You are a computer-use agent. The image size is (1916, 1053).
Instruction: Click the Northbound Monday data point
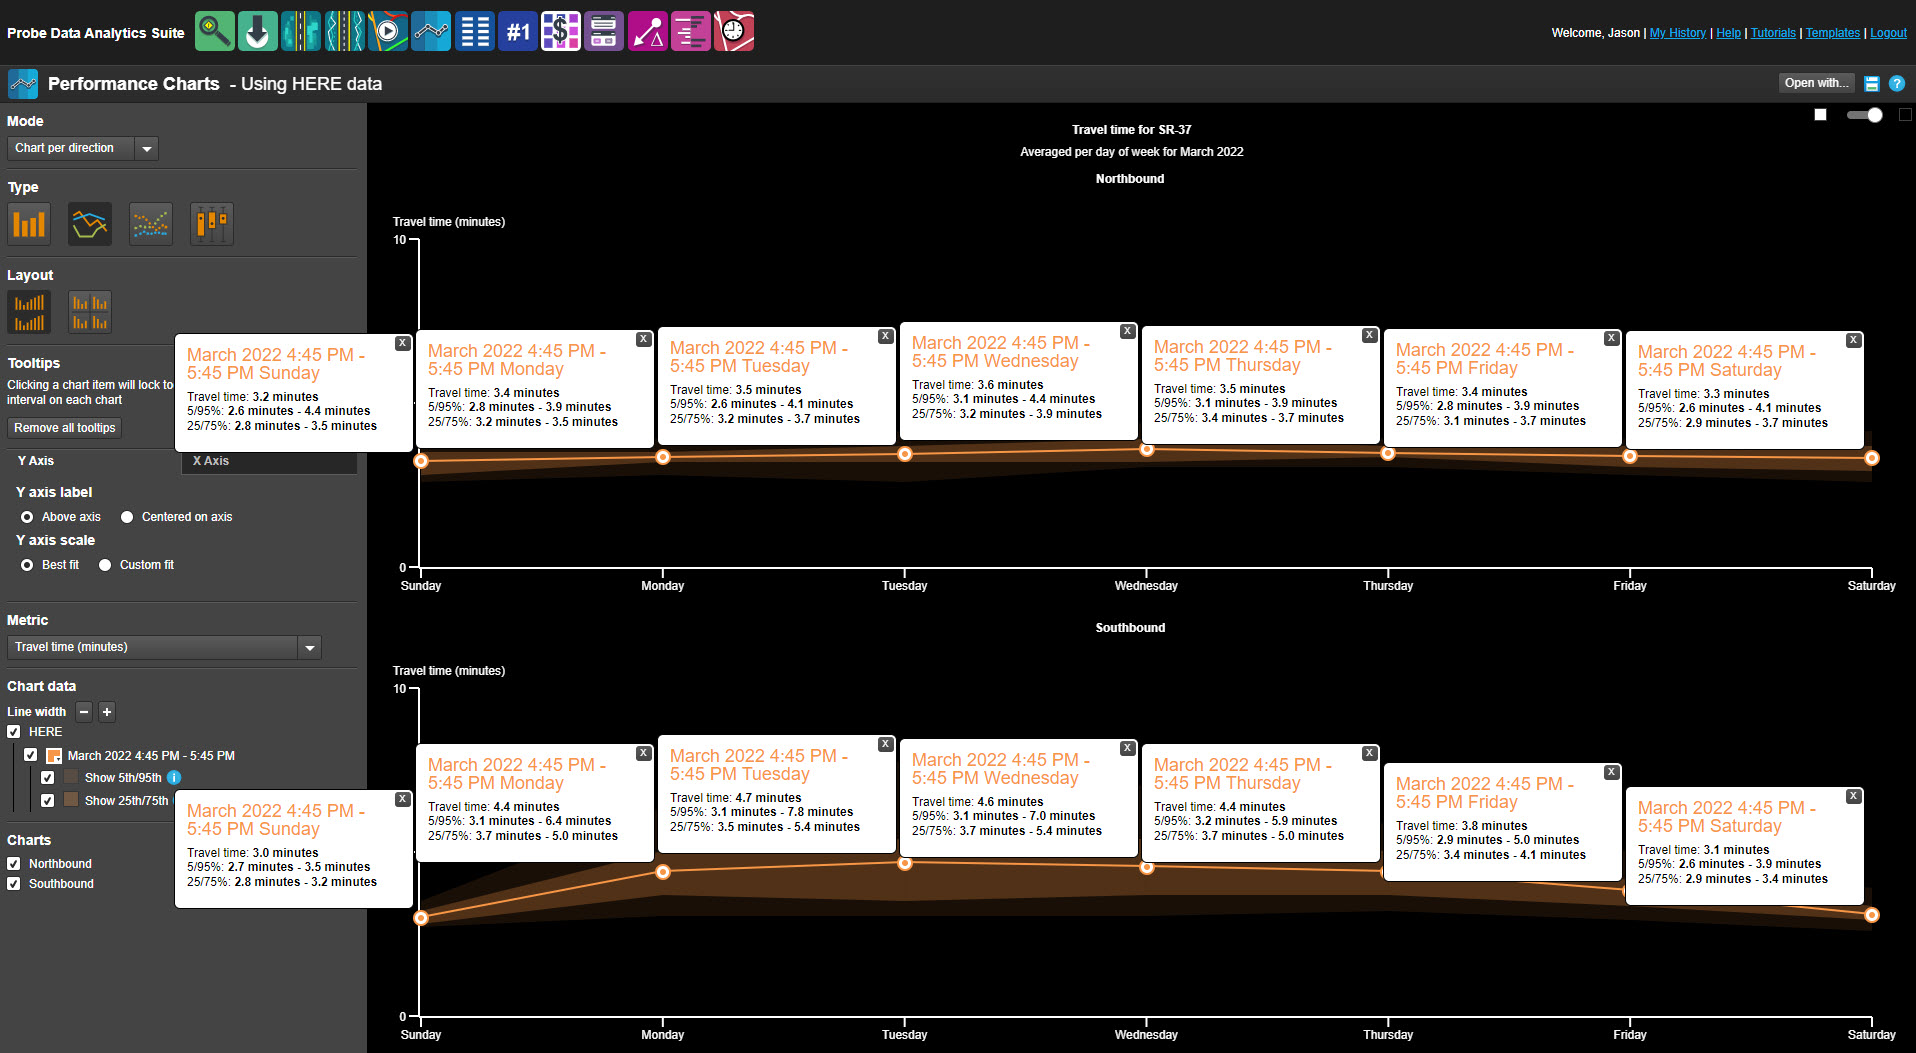pos(663,457)
